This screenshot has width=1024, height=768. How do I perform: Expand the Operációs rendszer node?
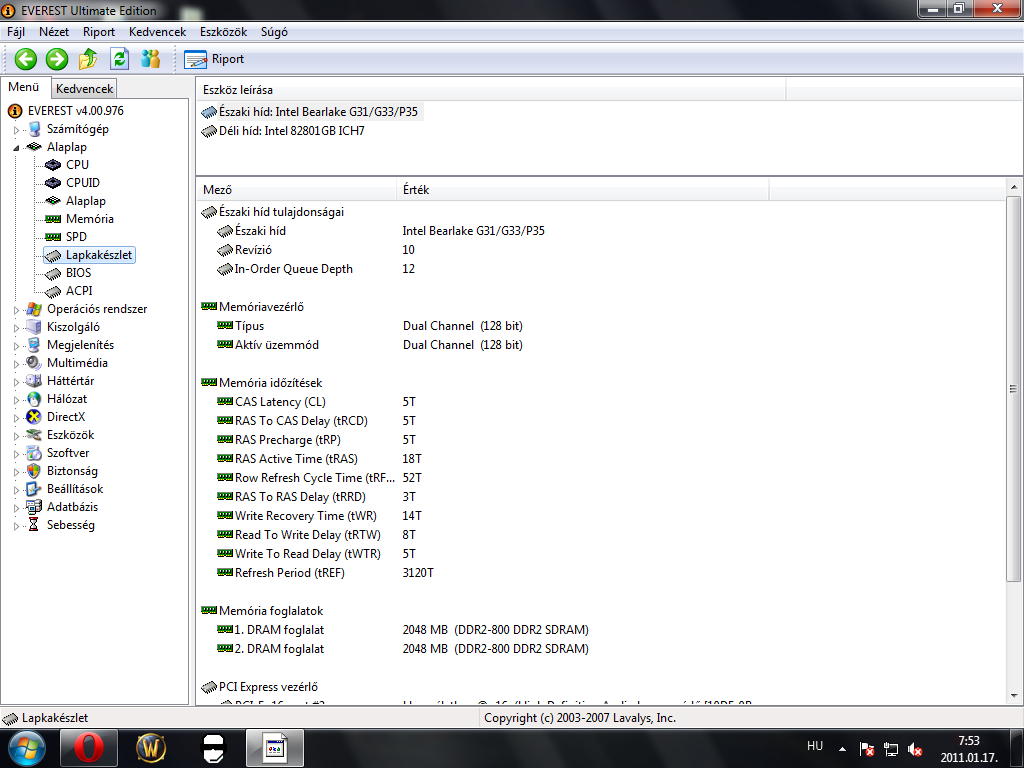click(16, 310)
